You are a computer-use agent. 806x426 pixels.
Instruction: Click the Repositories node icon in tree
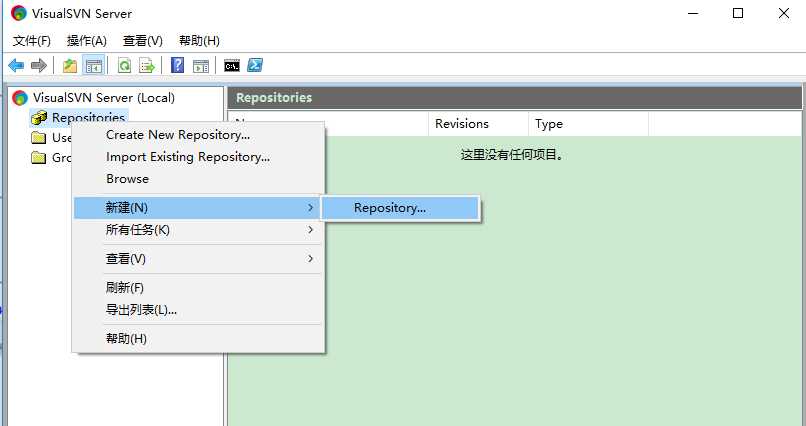click(39, 118)
